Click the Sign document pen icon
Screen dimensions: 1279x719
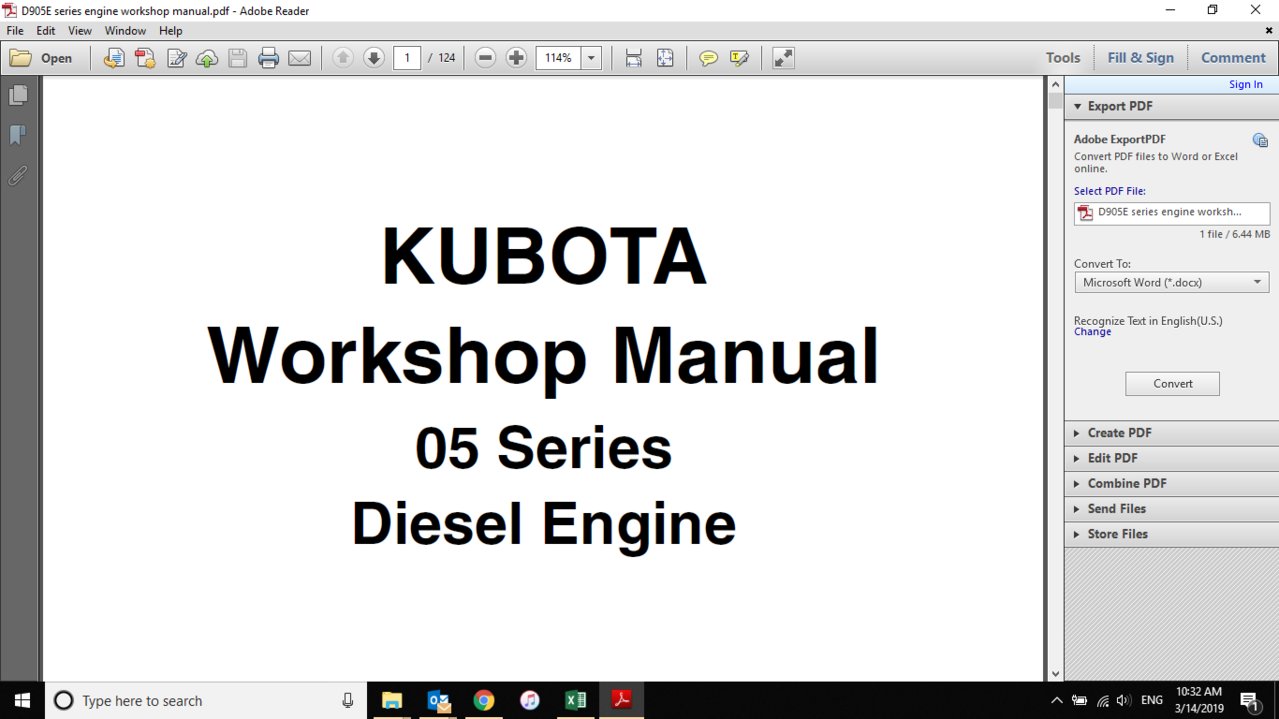click(176, 58)
